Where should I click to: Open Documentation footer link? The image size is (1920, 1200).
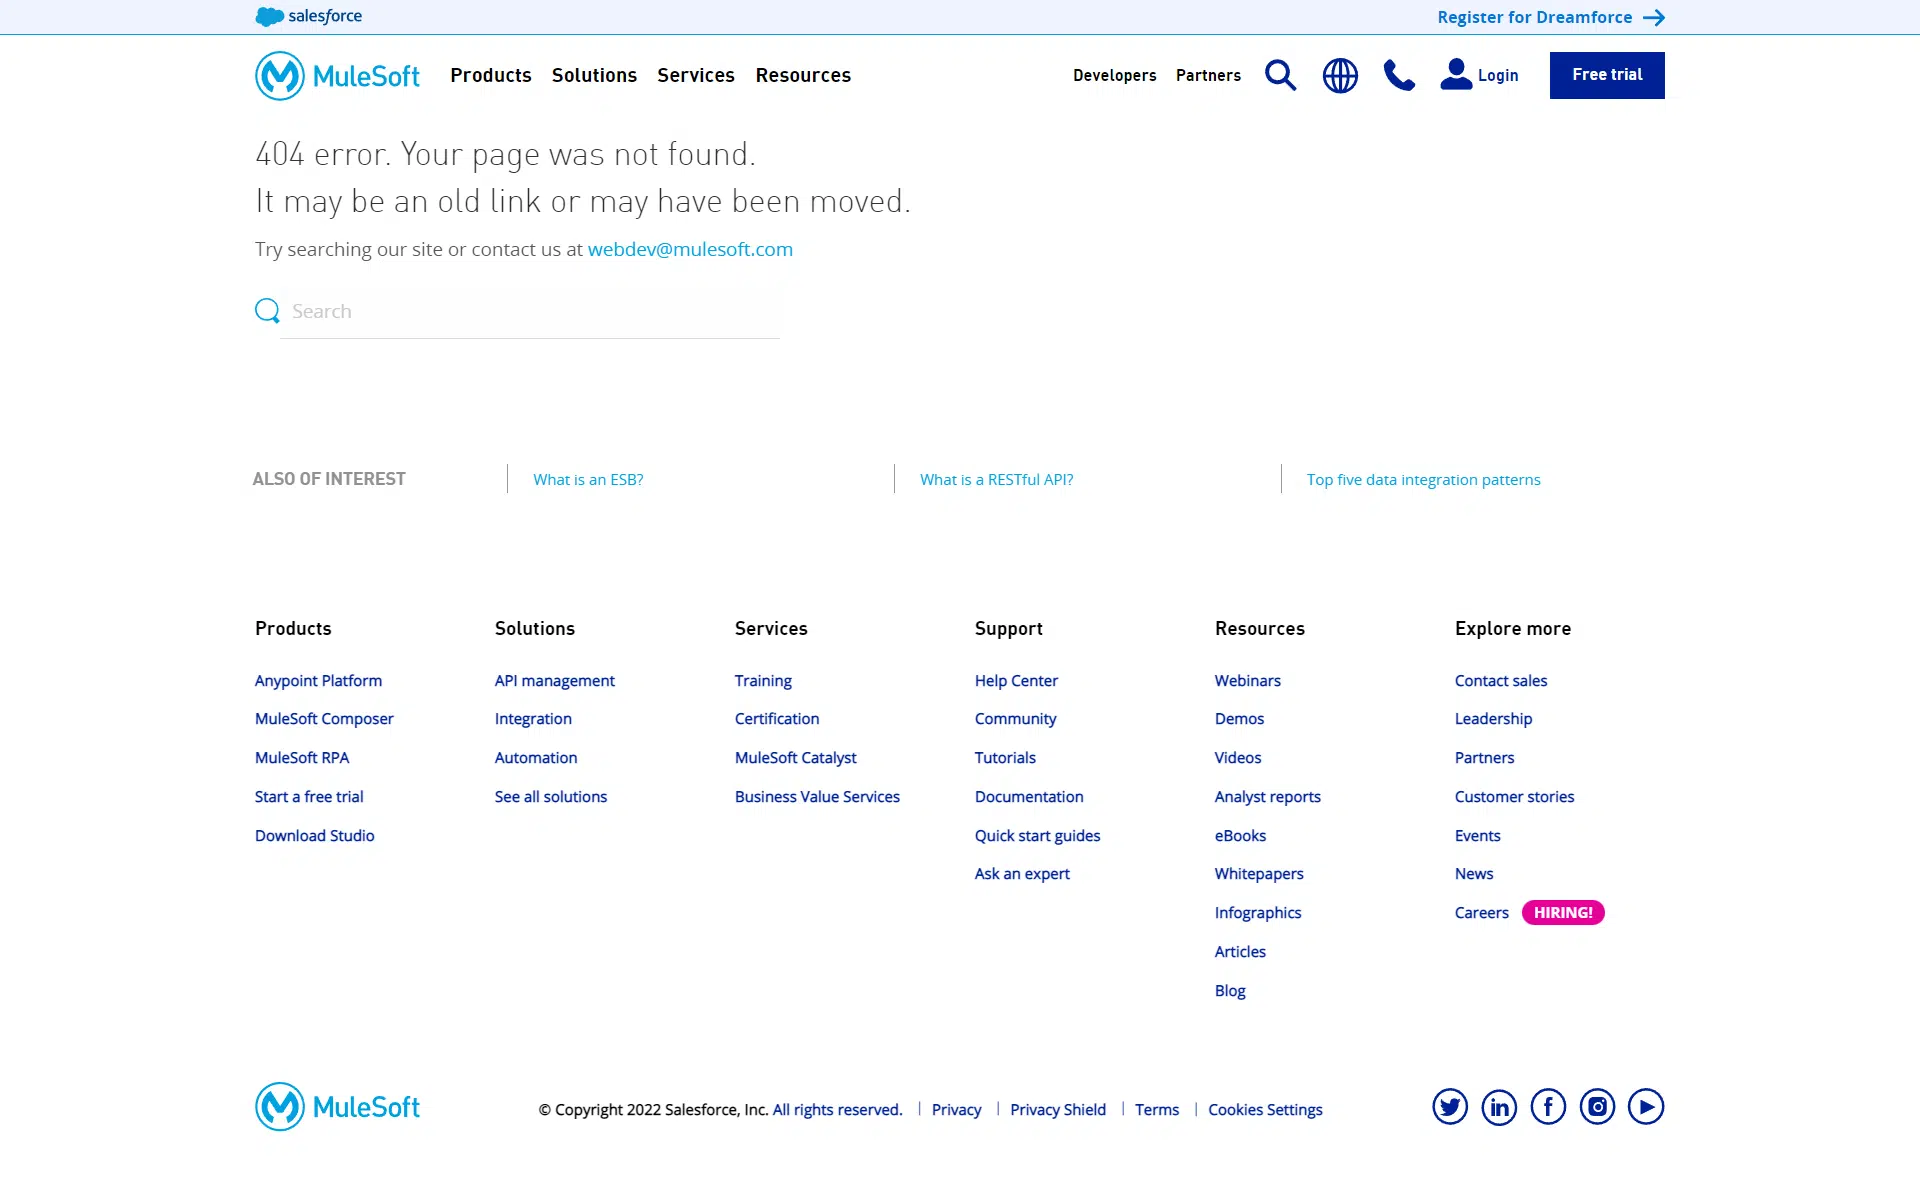click(1029, 796)
